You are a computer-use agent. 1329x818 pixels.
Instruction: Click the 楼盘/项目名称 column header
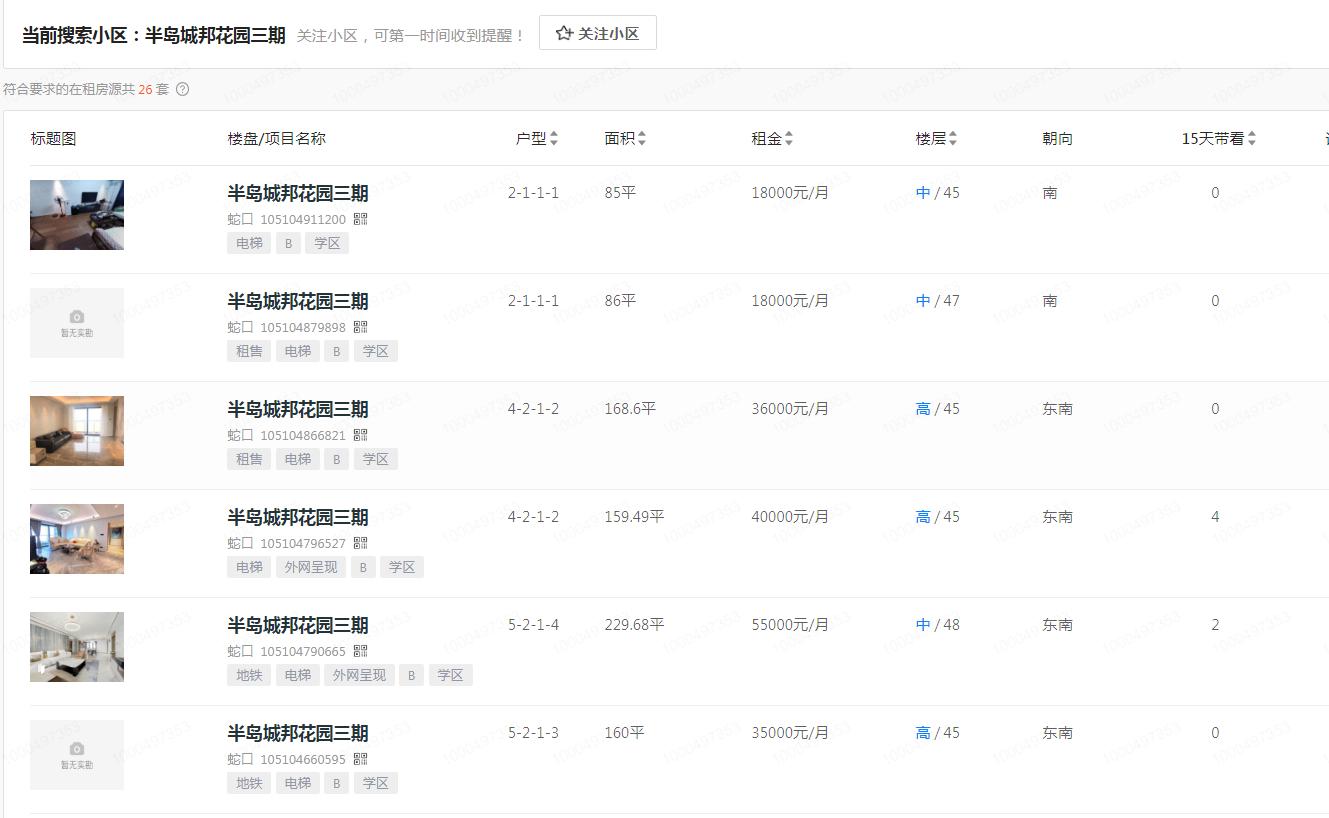(277, 139)
